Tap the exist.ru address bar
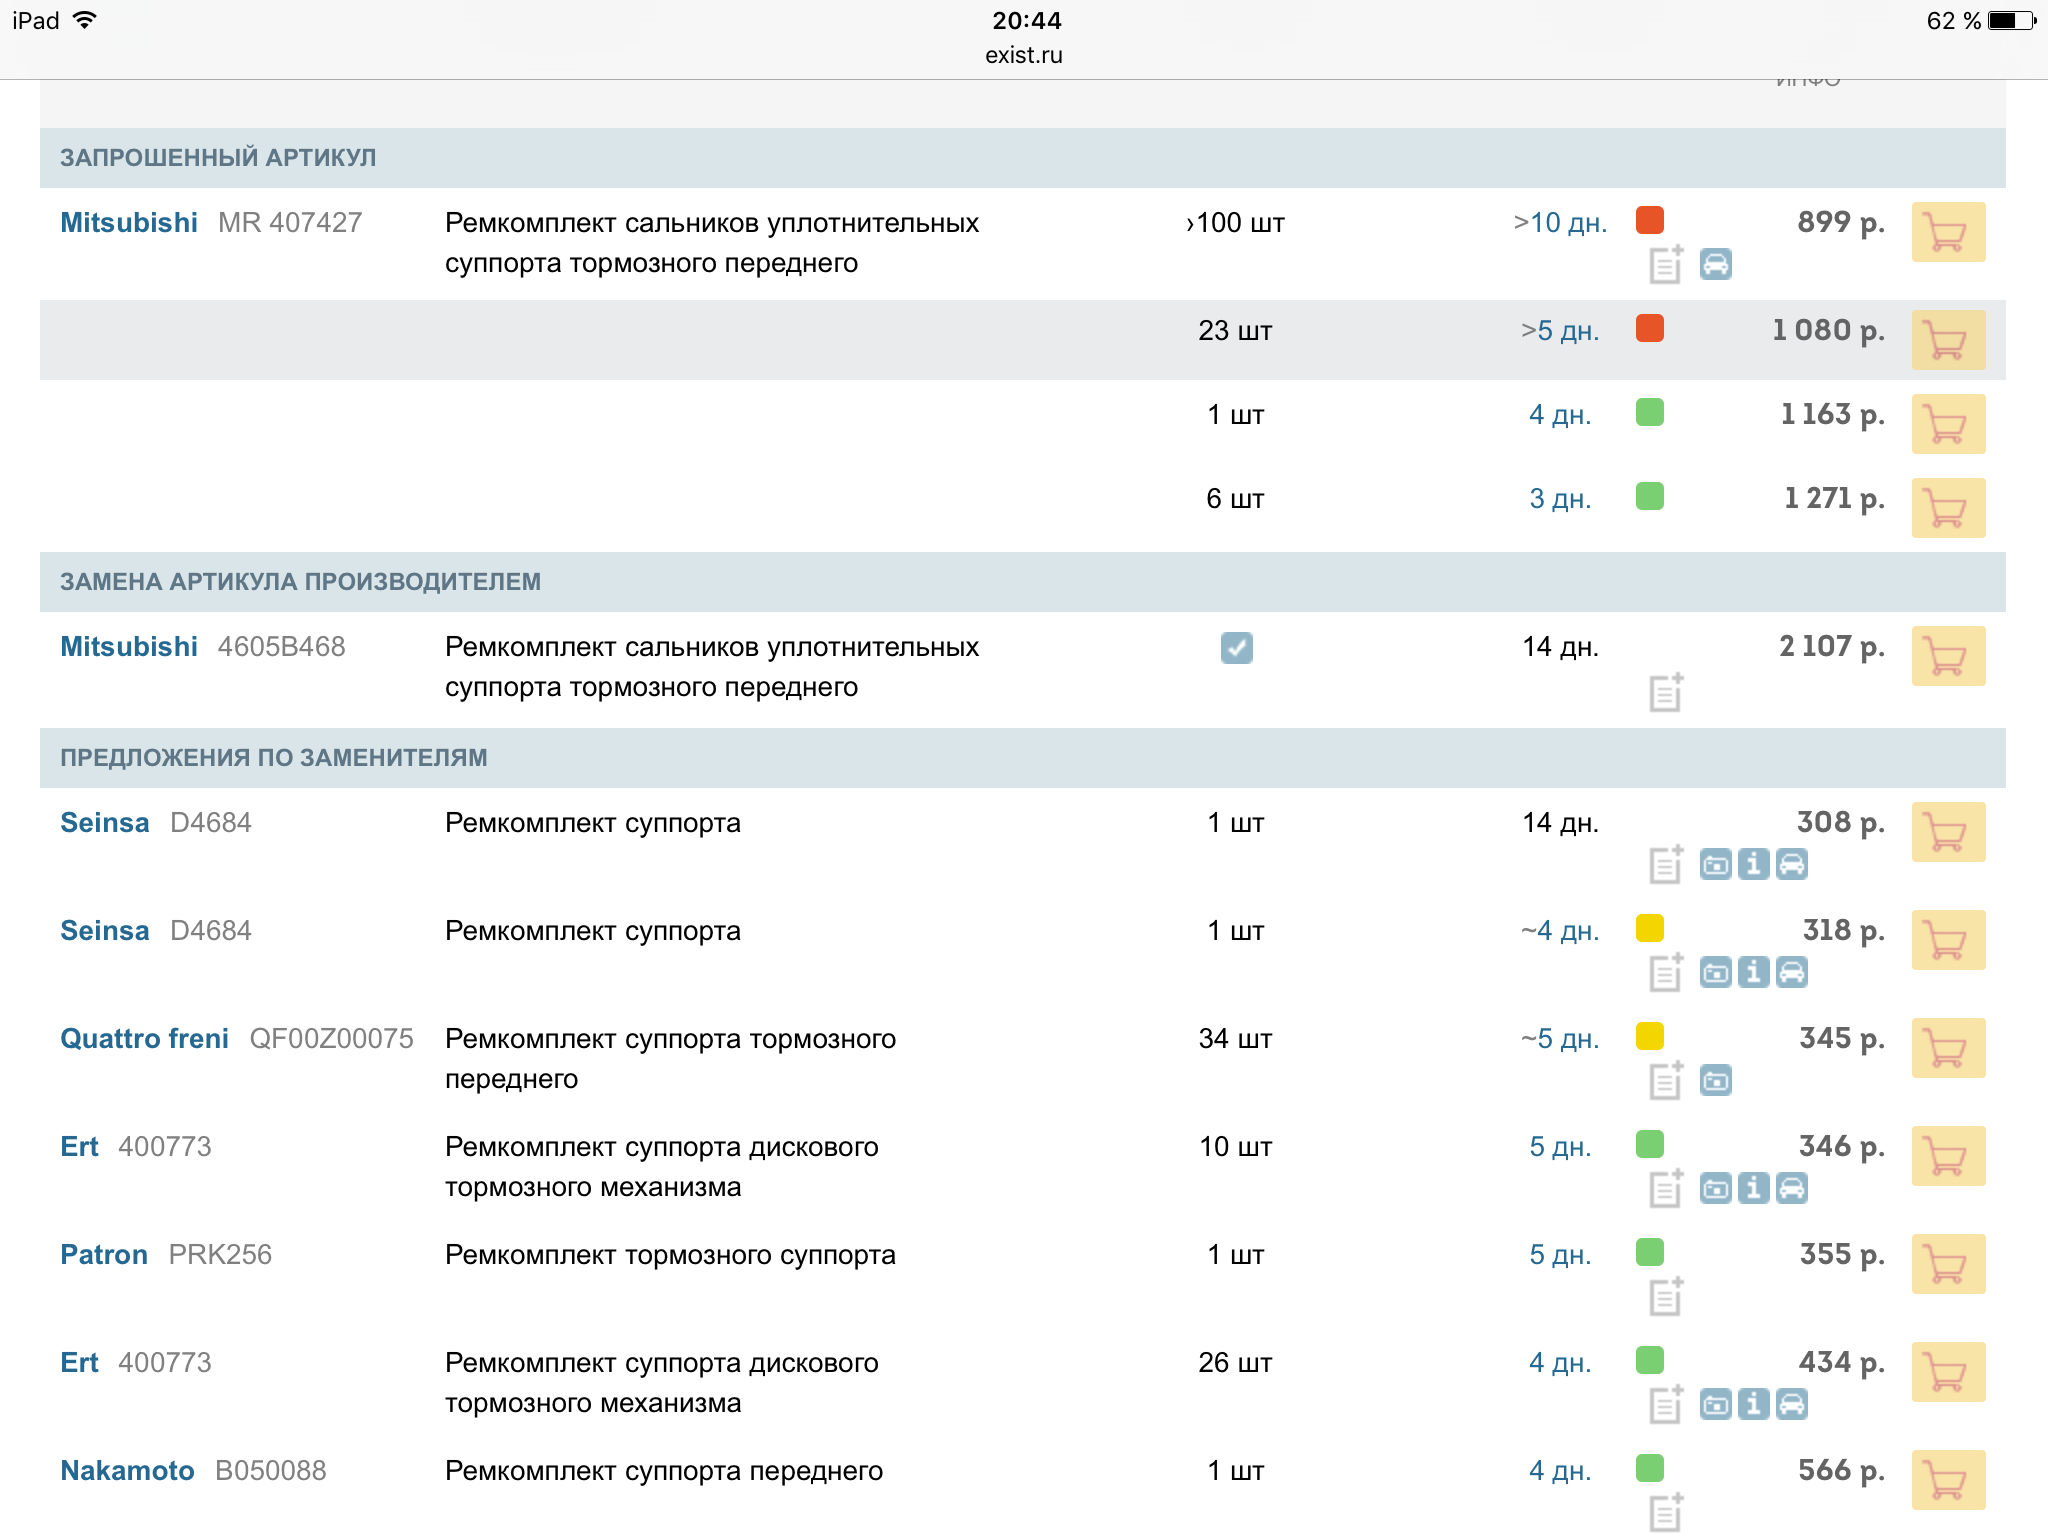The image size is (2048, 1536). (1023, 55)
